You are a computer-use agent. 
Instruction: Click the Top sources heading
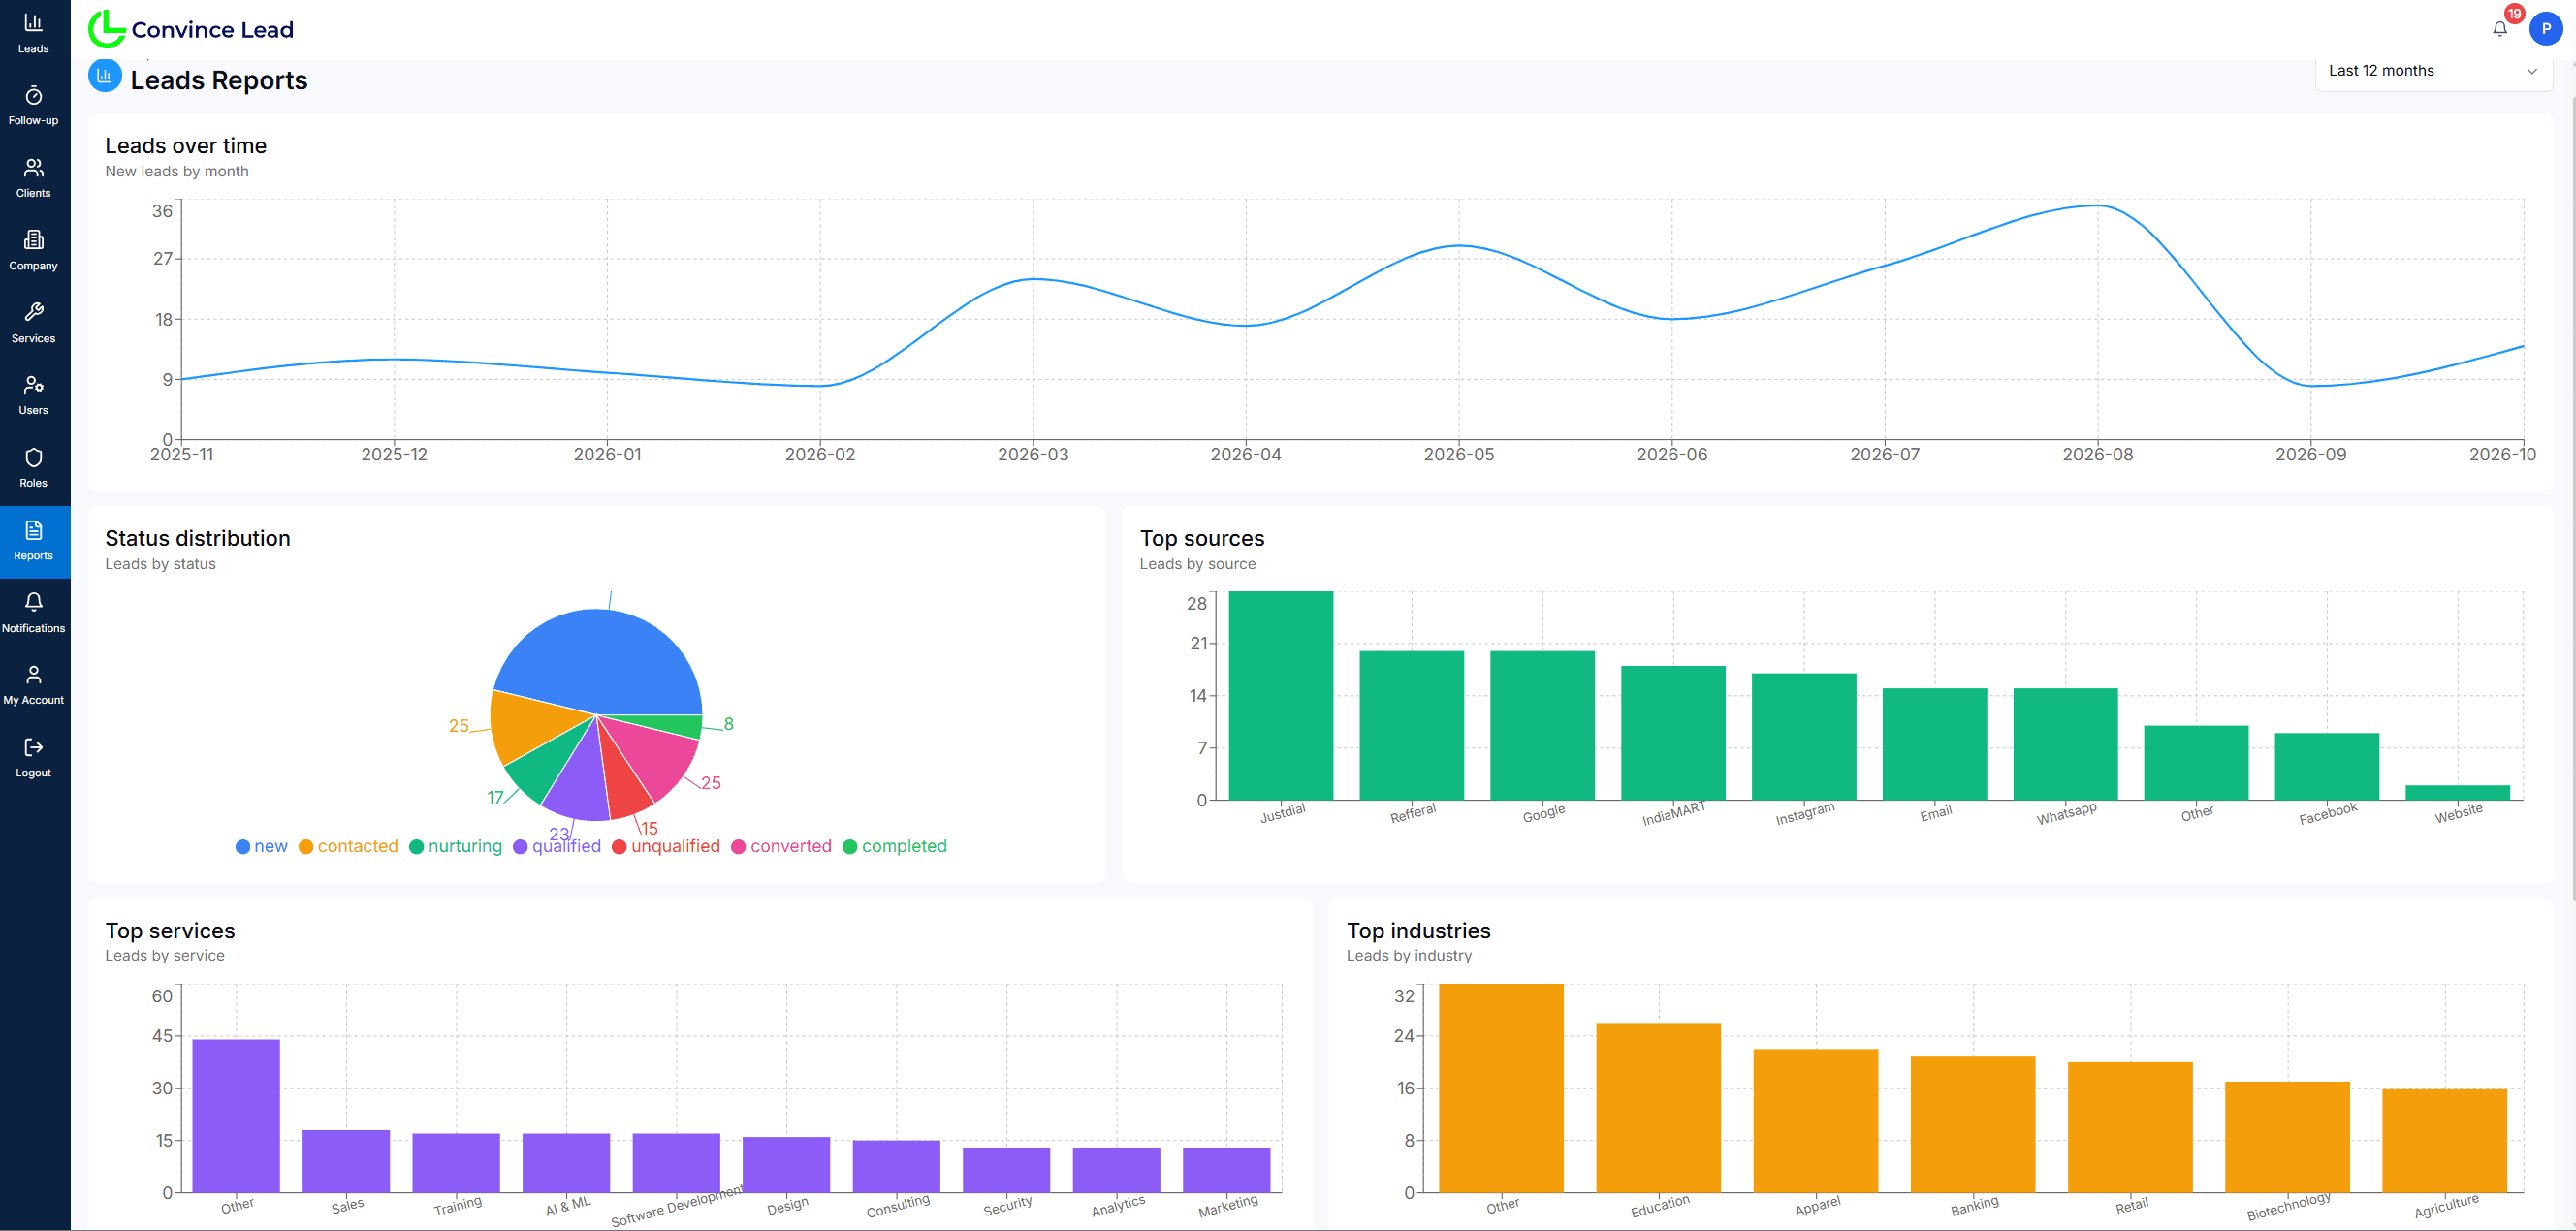(1202, 538)
